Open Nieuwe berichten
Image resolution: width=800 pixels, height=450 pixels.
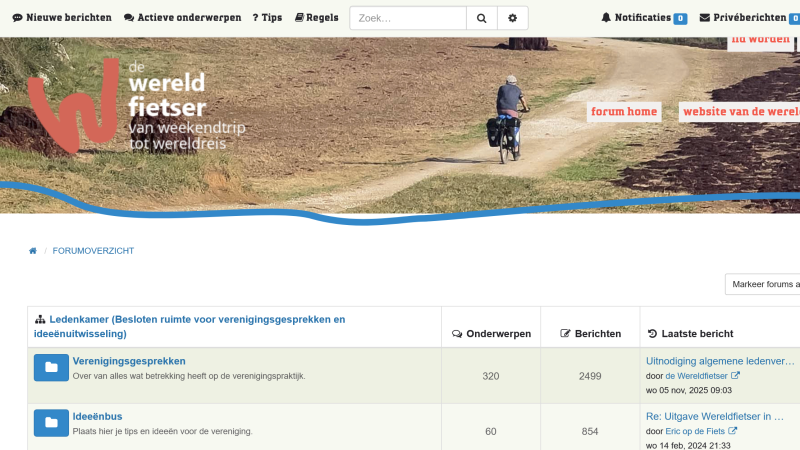pyautogui.click(x=62, y=18)
